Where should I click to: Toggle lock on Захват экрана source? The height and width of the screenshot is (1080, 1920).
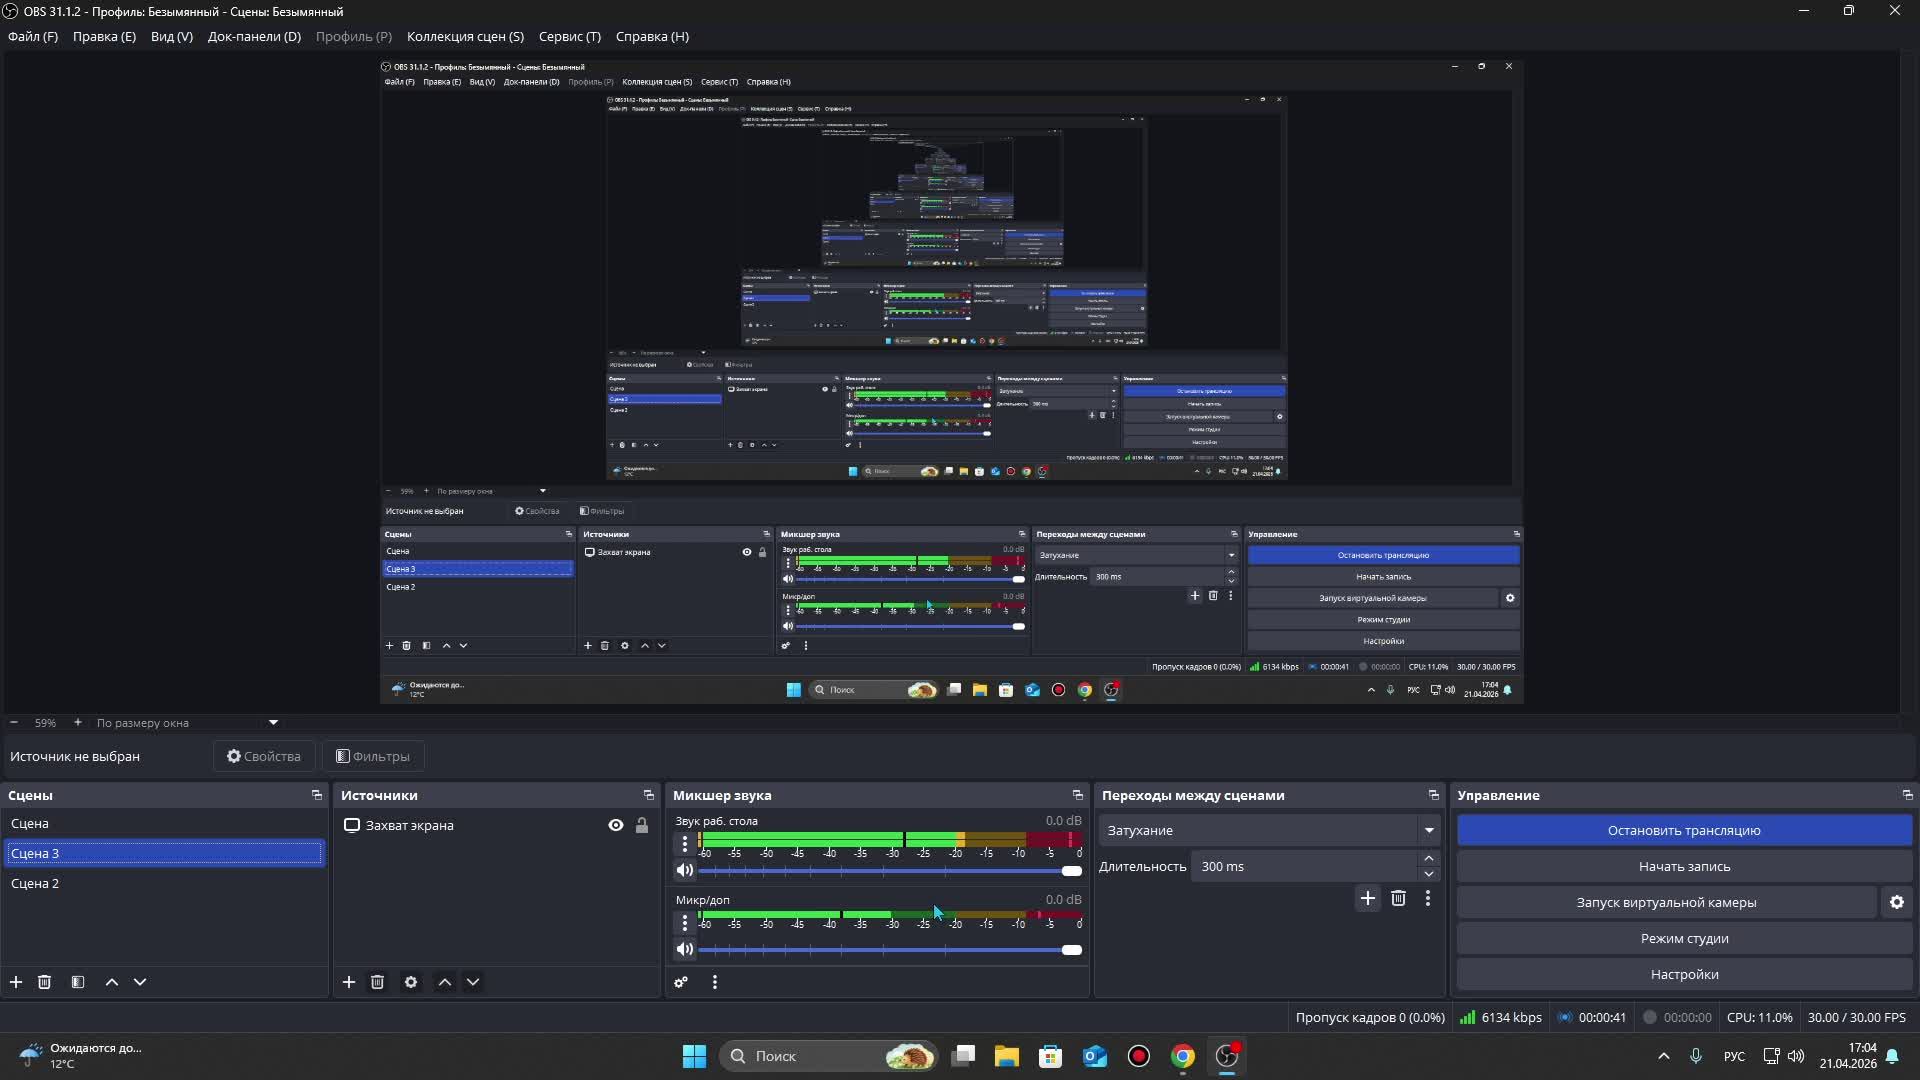click(x=642, y=825)
